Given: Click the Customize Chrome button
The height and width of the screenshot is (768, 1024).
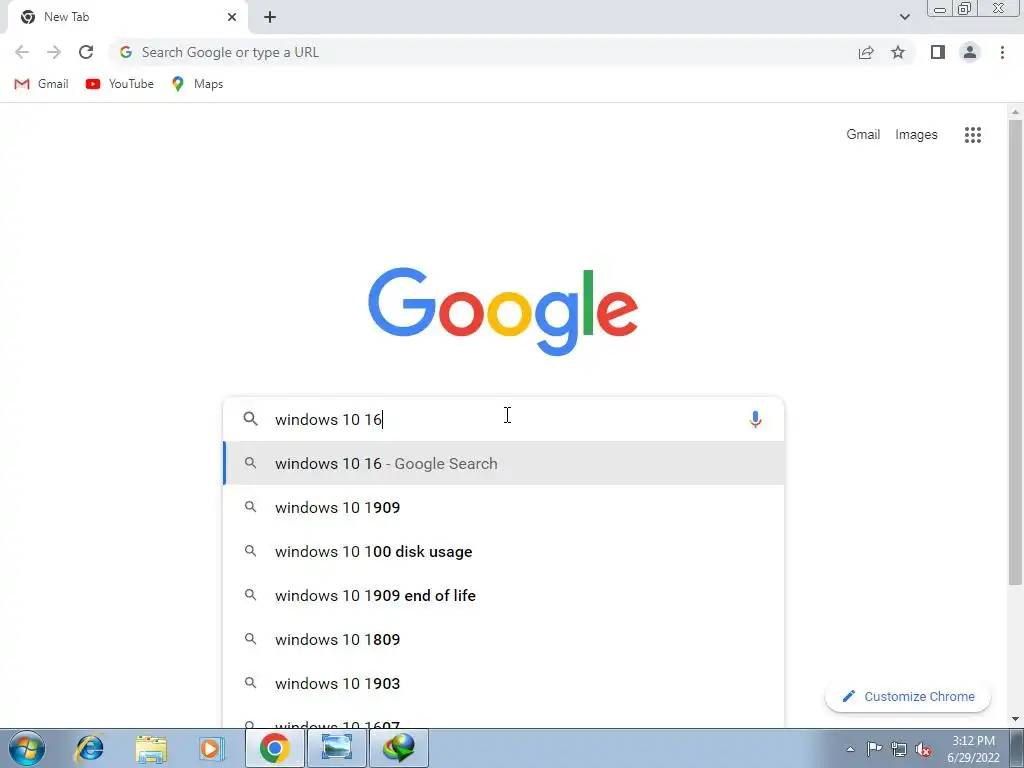Looking at the screenshot, I should [908, 696].
